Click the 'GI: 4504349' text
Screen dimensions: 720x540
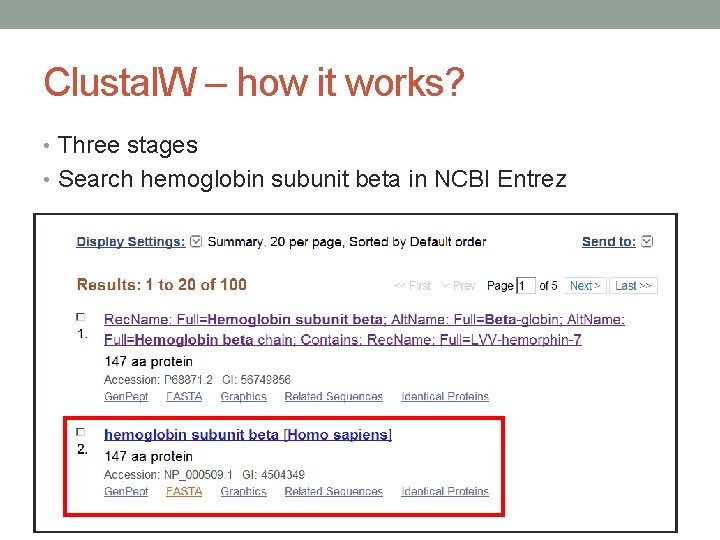pos(273,474)
